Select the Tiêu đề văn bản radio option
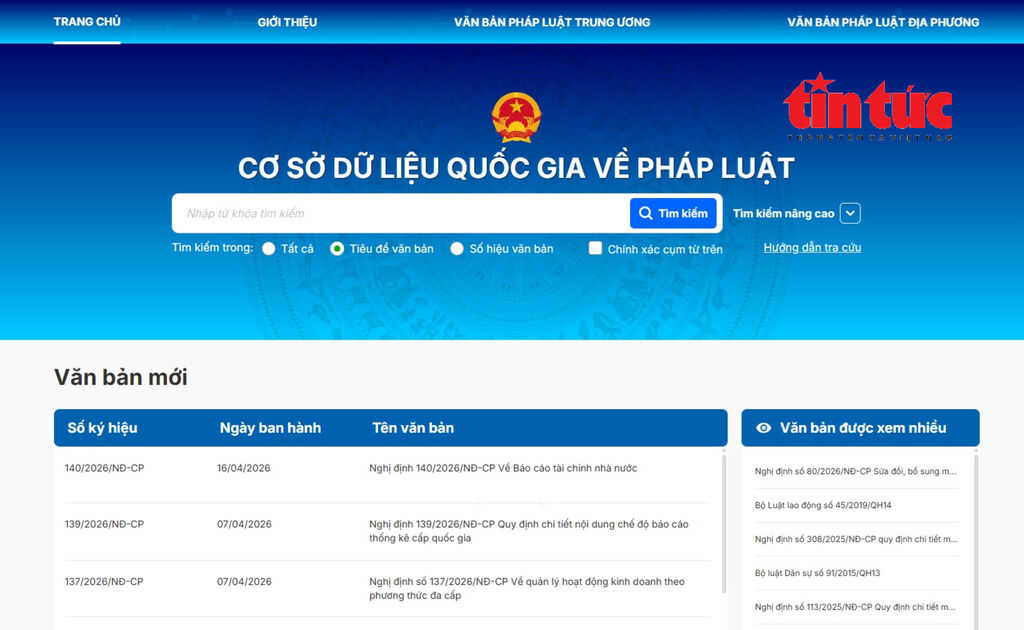1024x630 pixels. (337, 249)
